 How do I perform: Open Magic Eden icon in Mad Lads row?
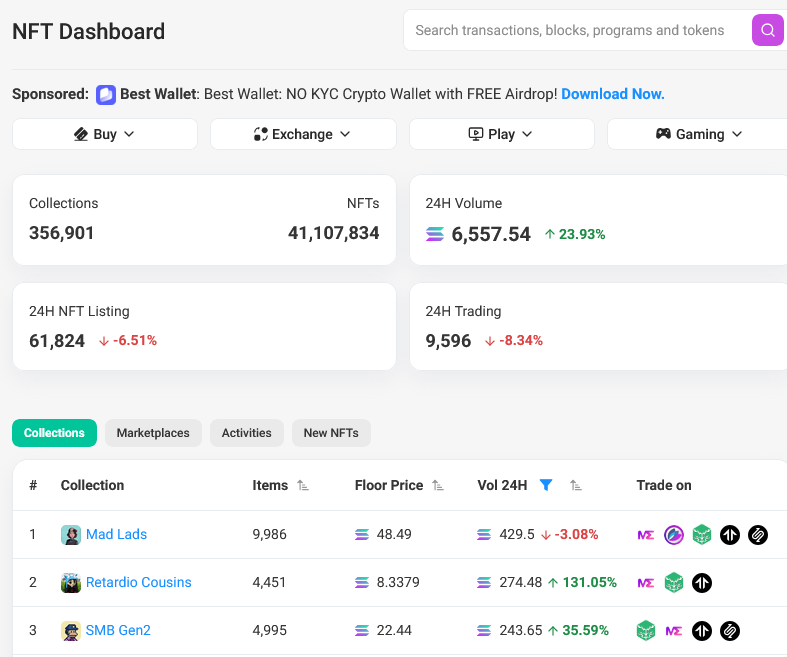coord(646,535)
